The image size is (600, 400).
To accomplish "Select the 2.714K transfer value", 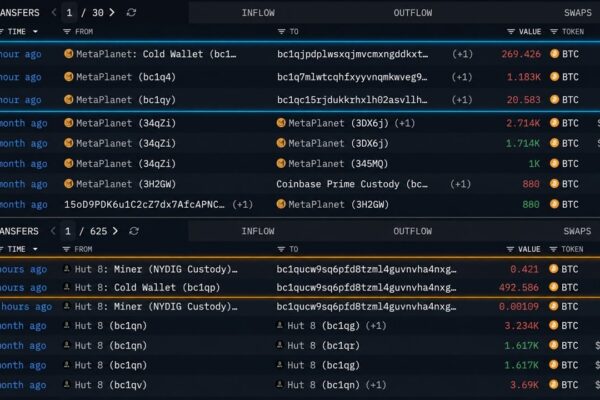I will pyautogui.click(x=523, y=123).
